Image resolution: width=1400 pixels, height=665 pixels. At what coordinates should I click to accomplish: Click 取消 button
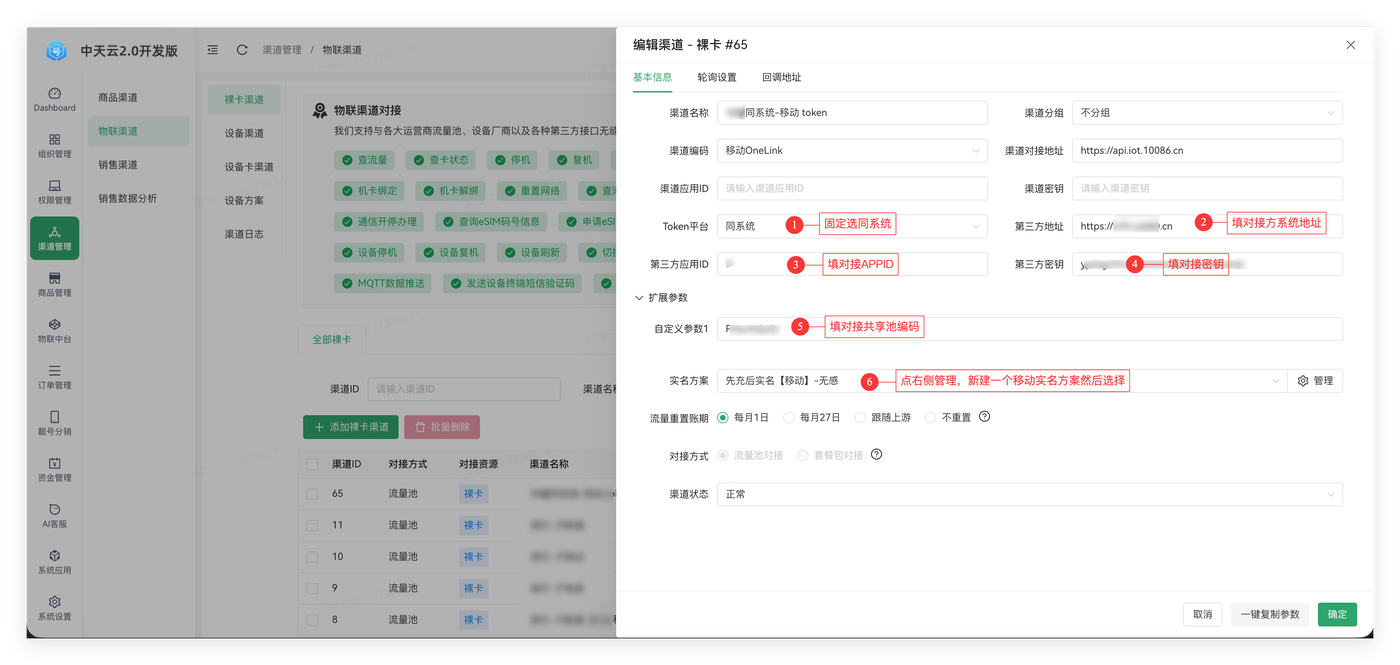click(1203, 614)
